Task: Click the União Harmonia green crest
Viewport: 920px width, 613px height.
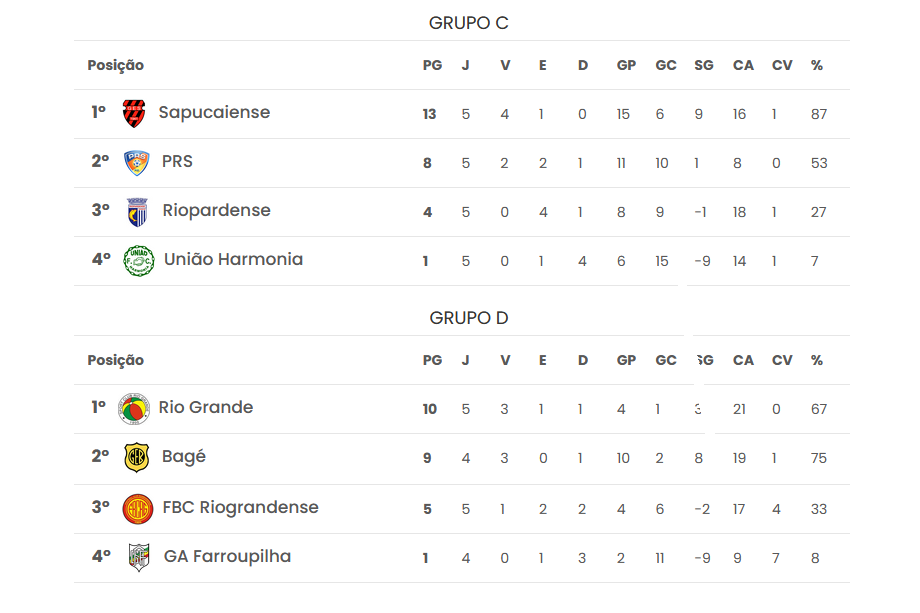Action: point(138,261)
